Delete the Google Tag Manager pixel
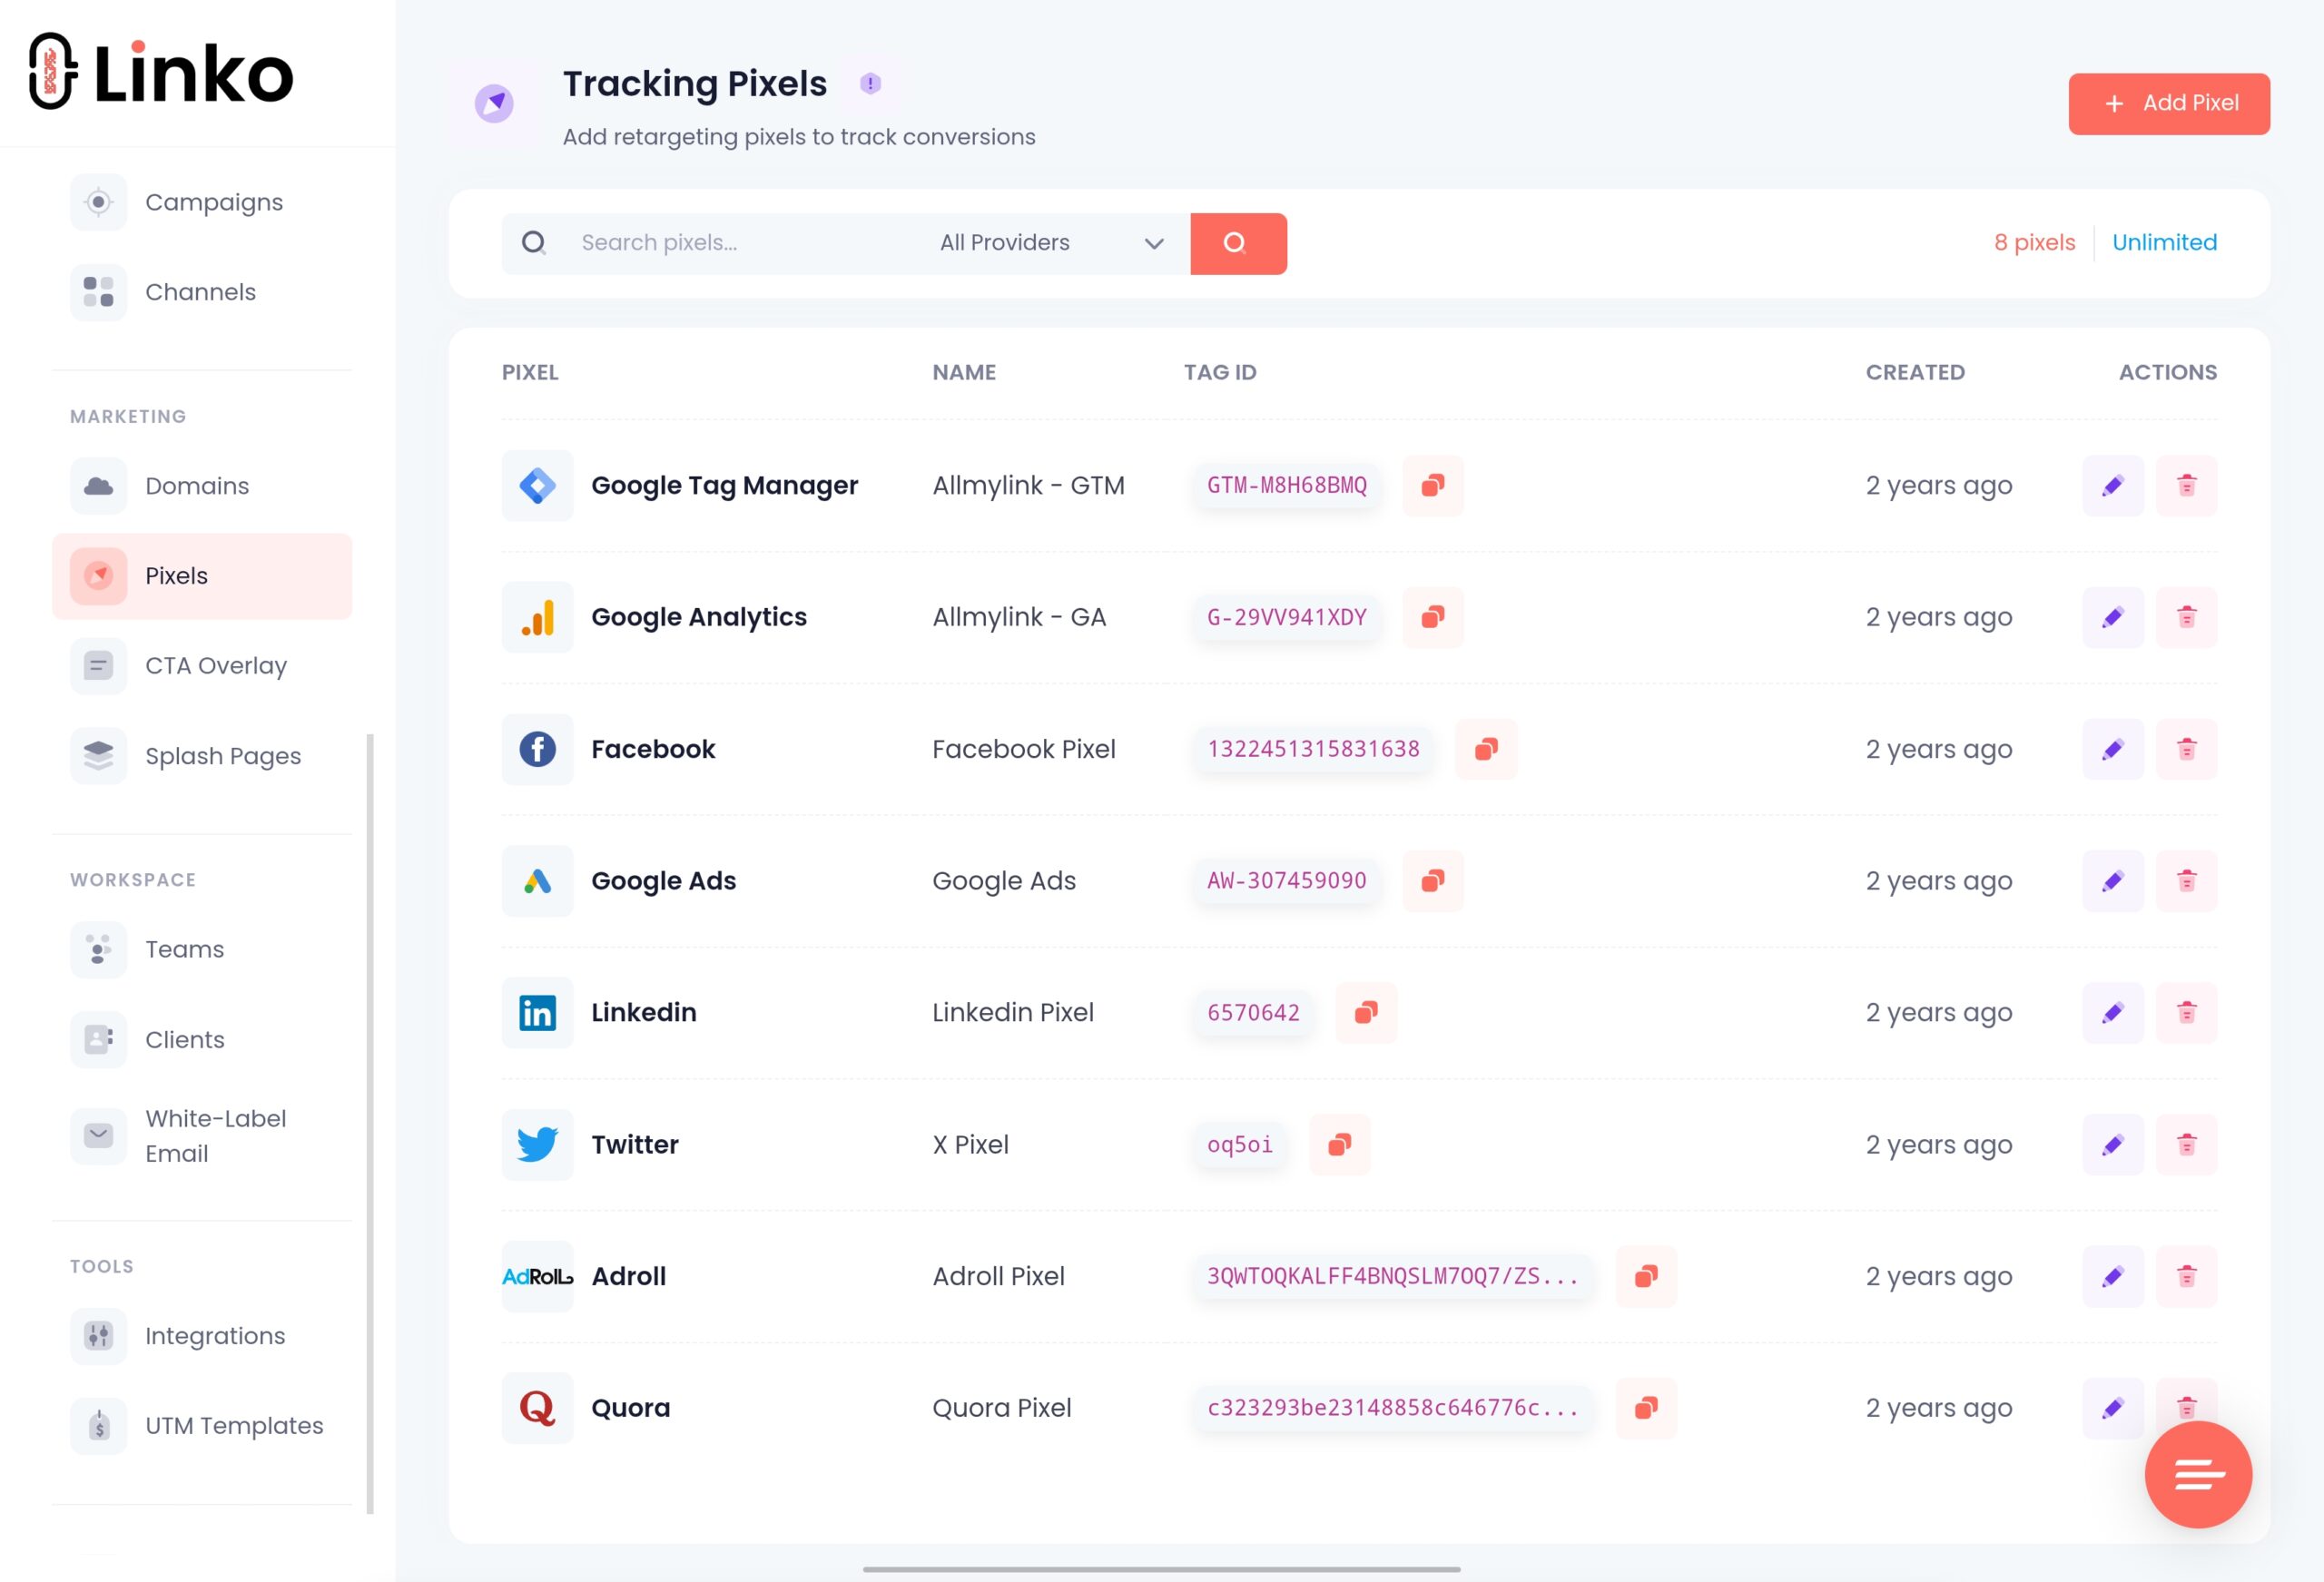Screen dimensions: 2324x1582 click(2187, 485)
